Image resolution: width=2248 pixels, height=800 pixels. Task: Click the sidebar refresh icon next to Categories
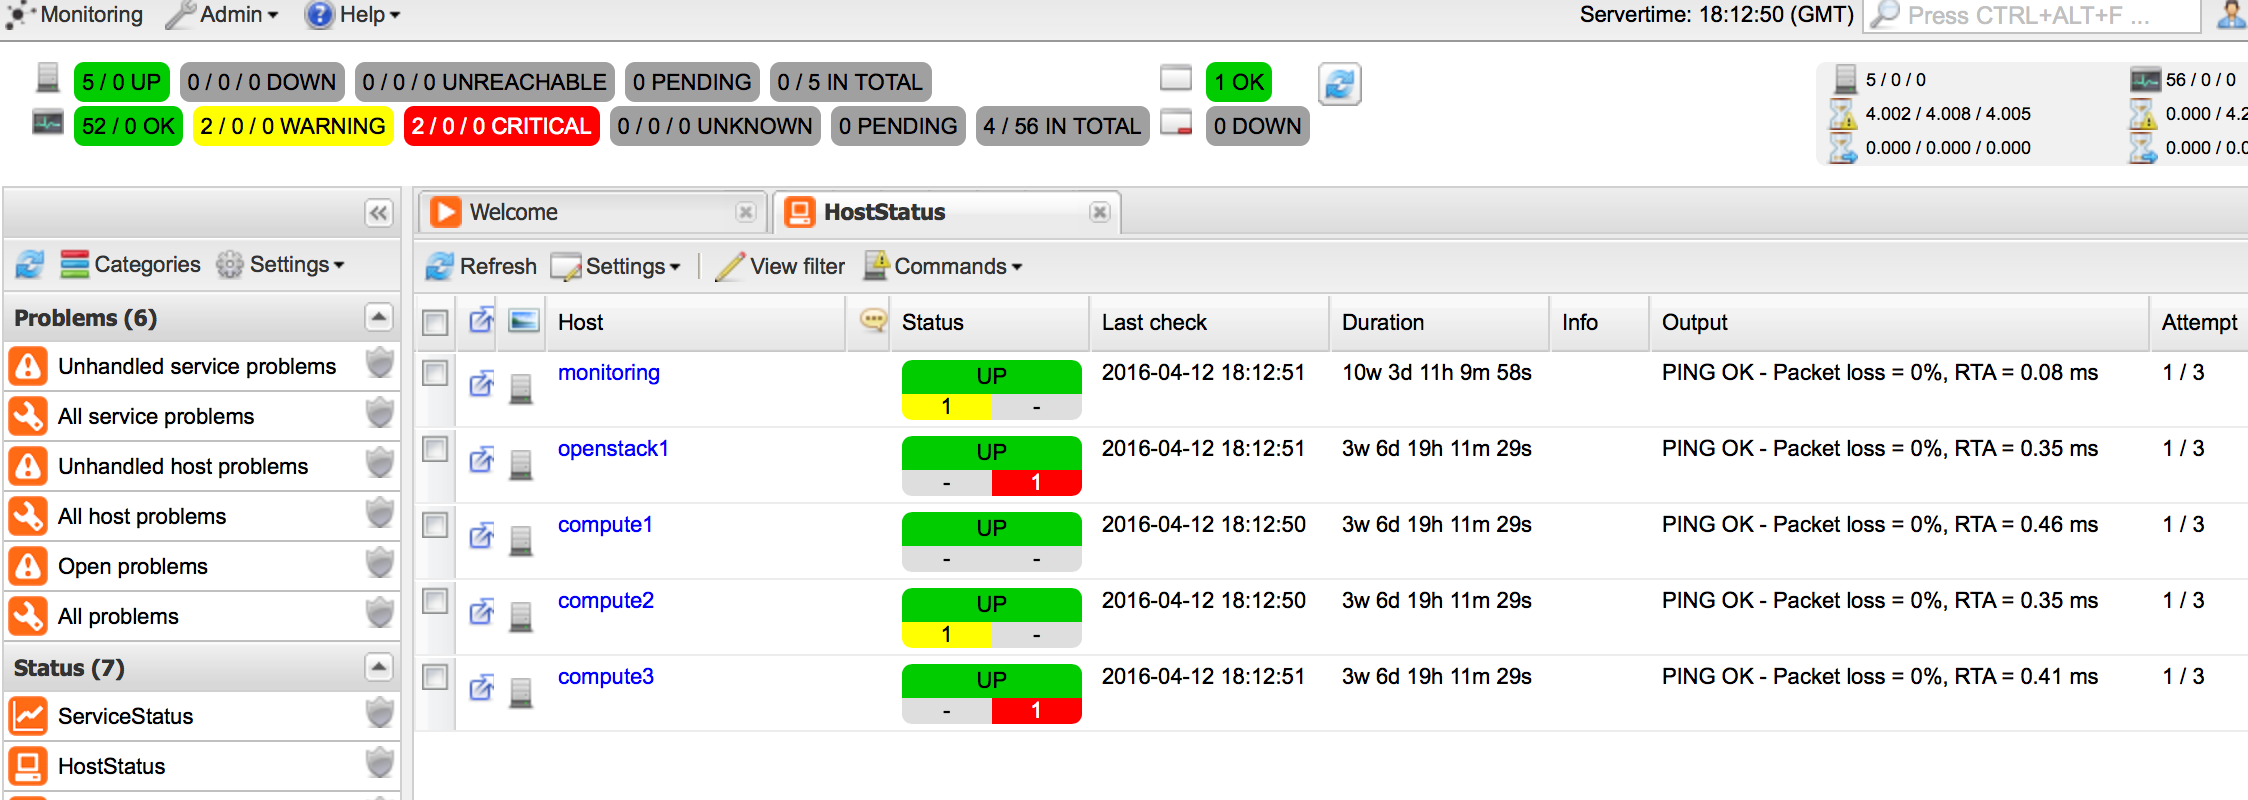30,265
